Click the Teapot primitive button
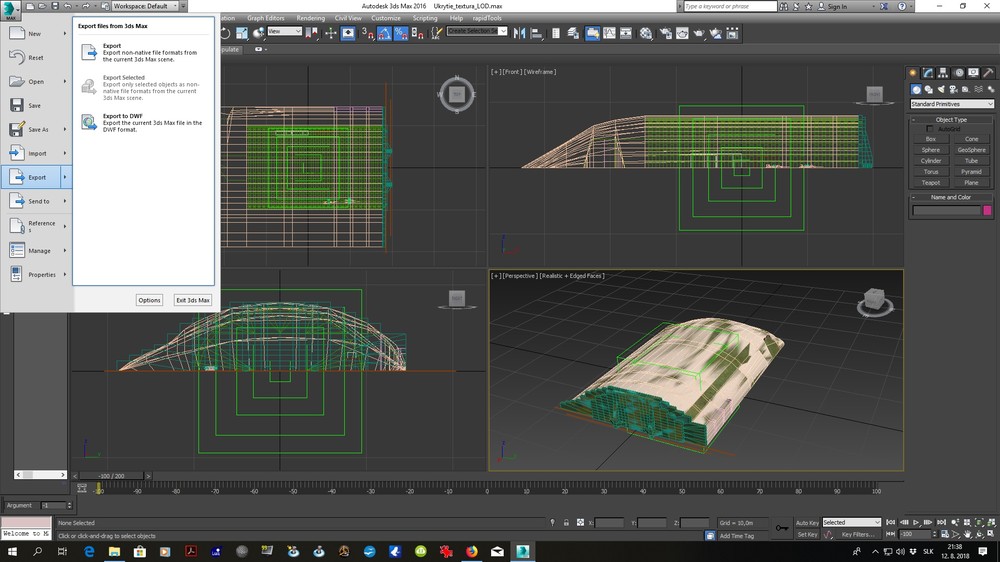 pos(930,183)
